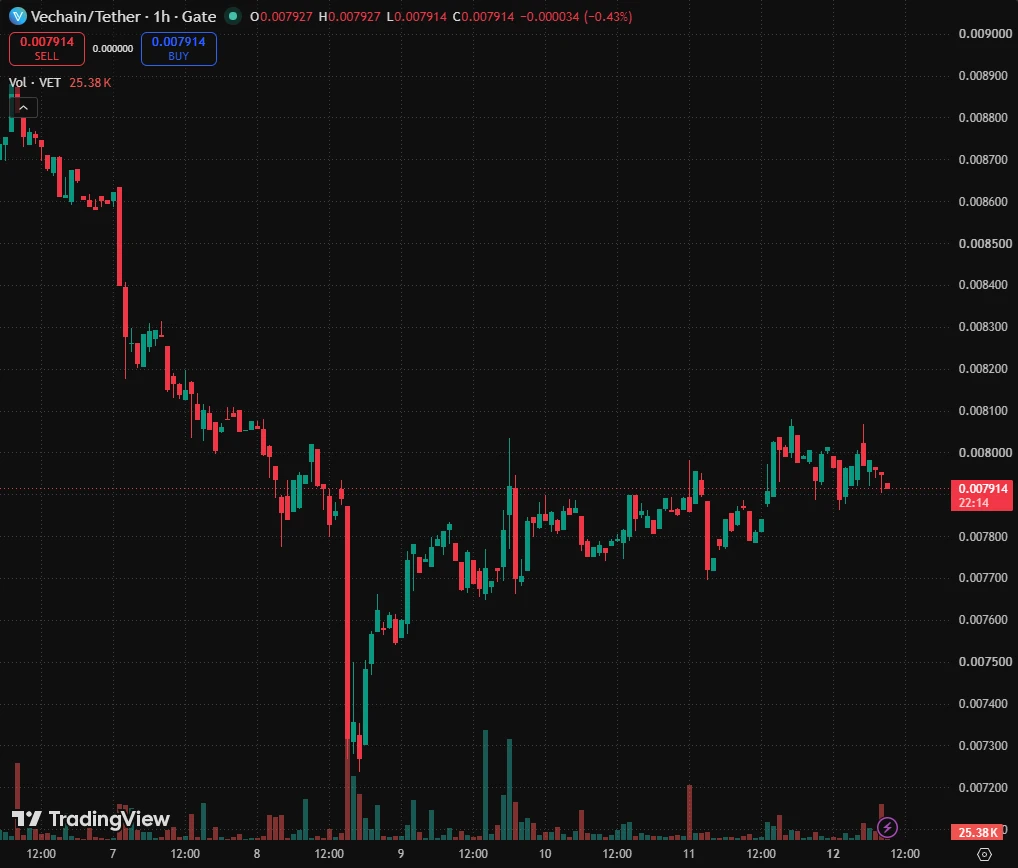
Task: Click date label 11 on time axis
Action: tap(689, 854)
